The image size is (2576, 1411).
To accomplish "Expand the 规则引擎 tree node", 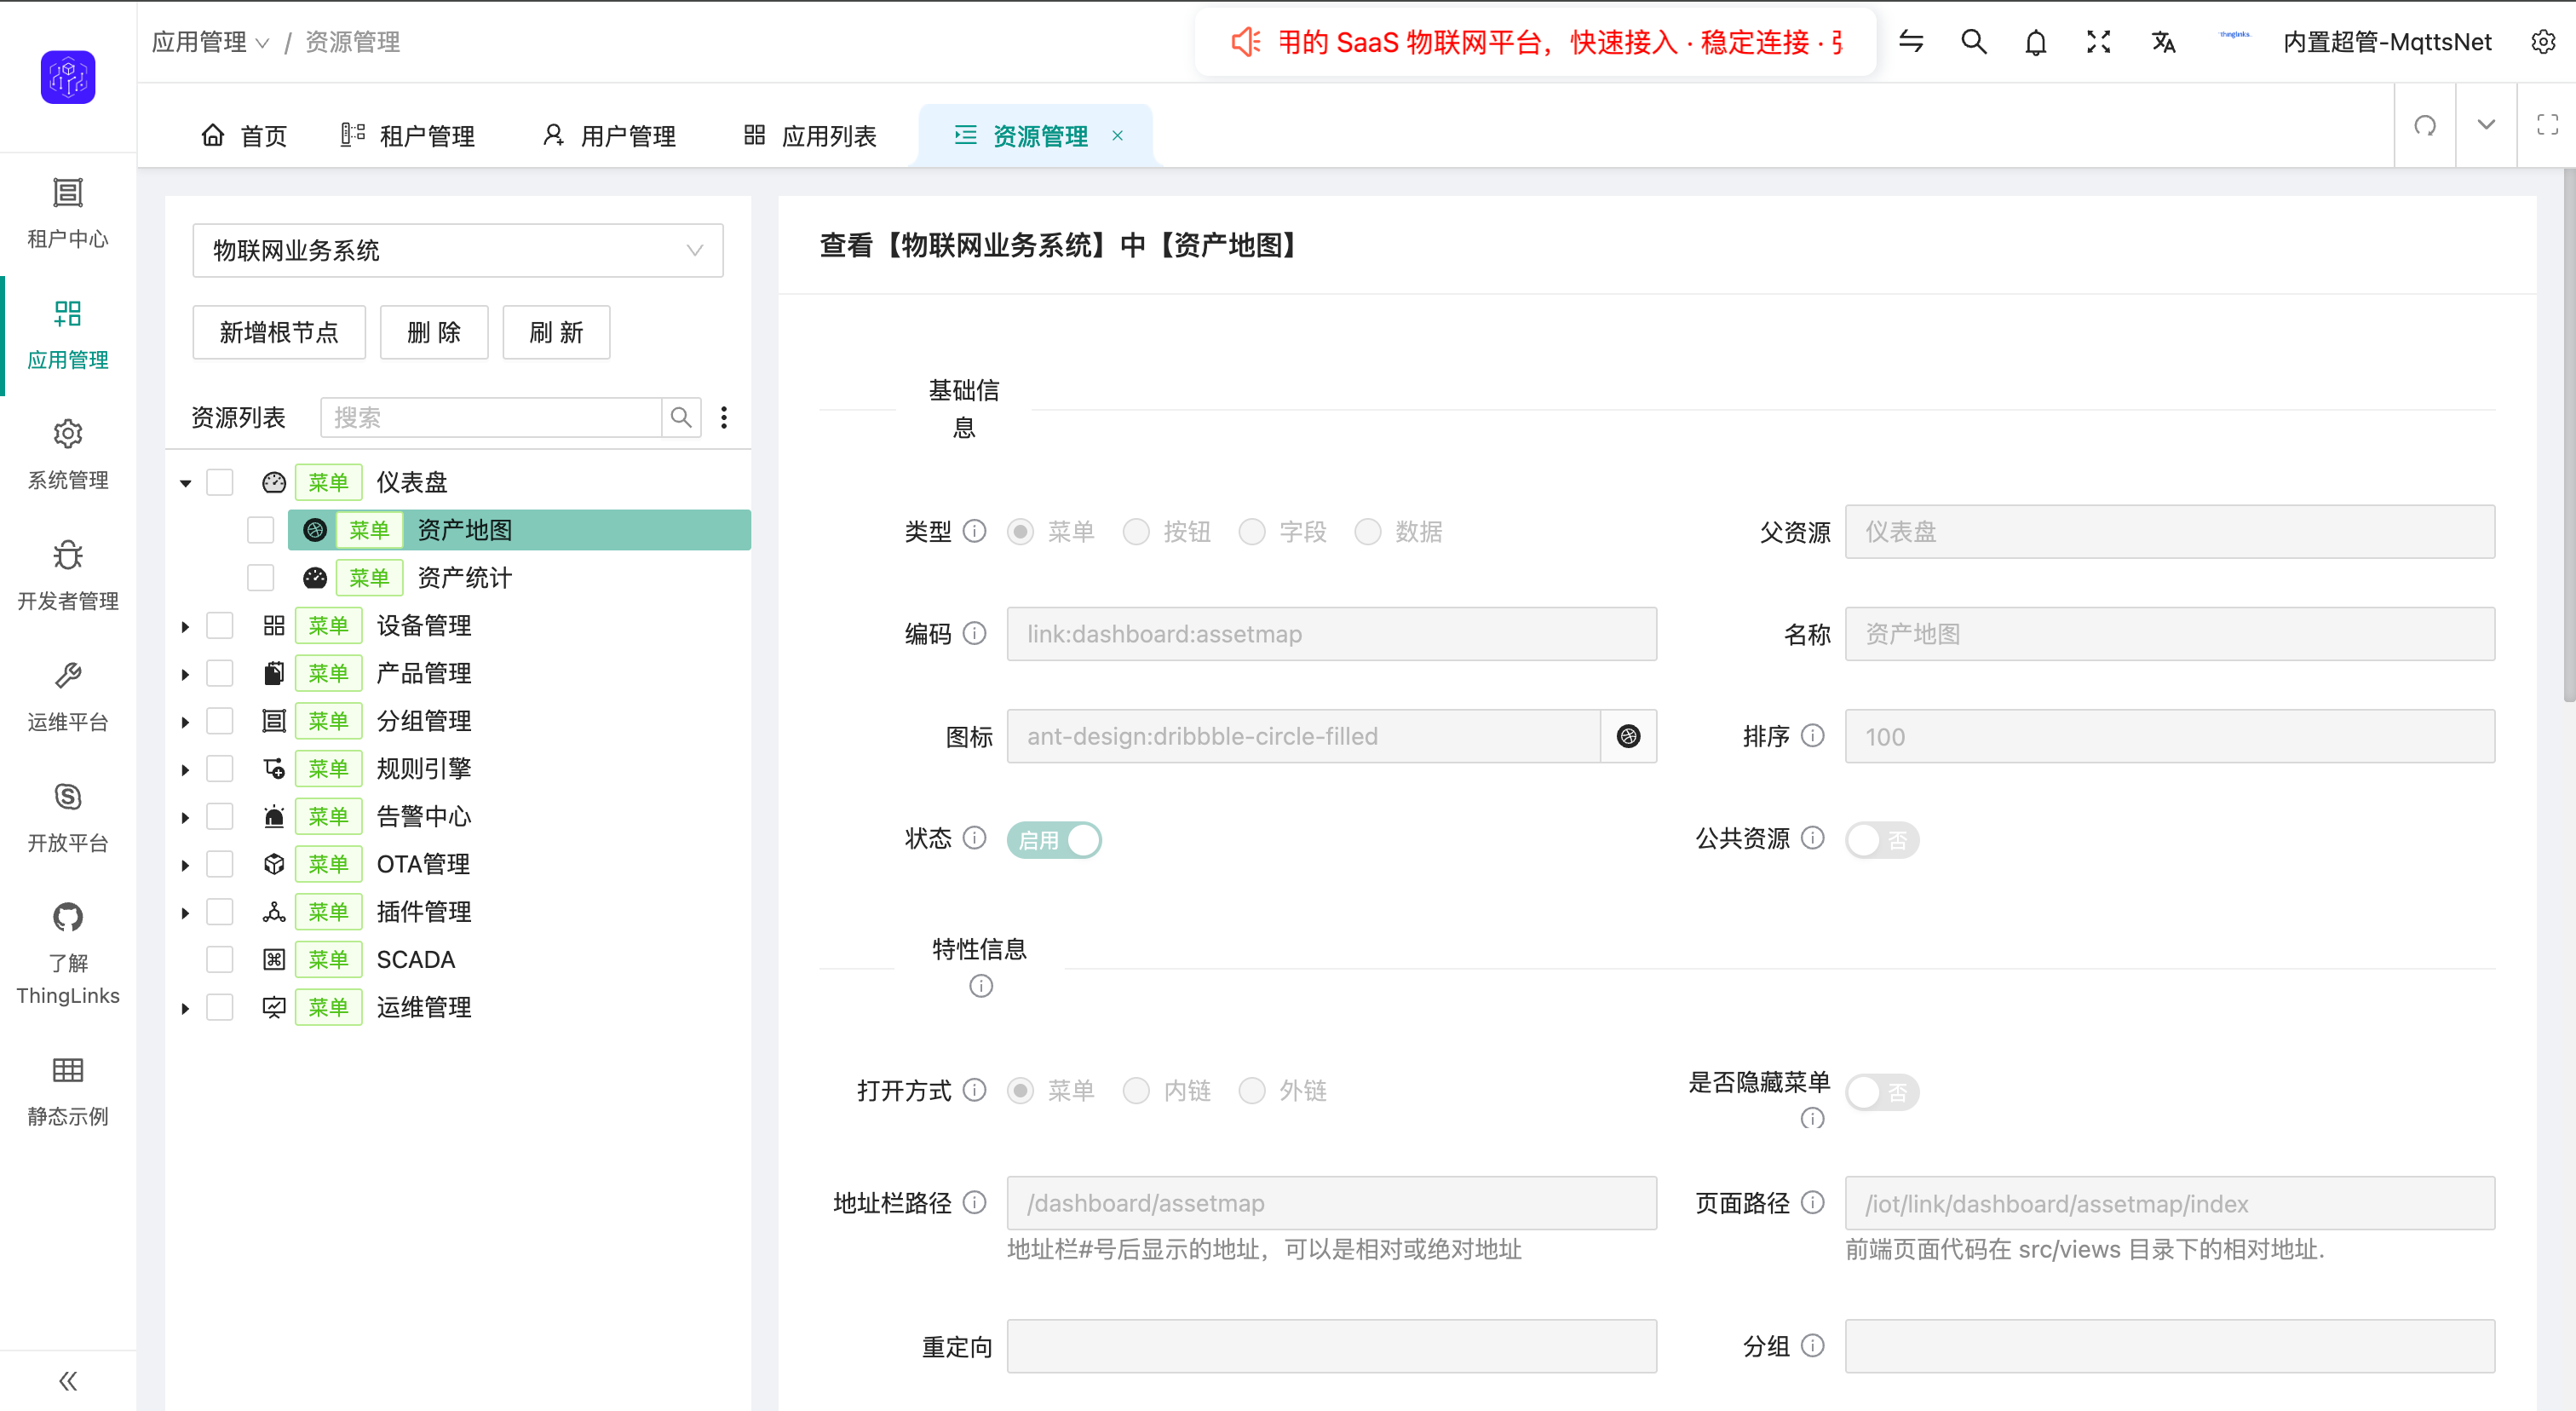I will [185, 769].
